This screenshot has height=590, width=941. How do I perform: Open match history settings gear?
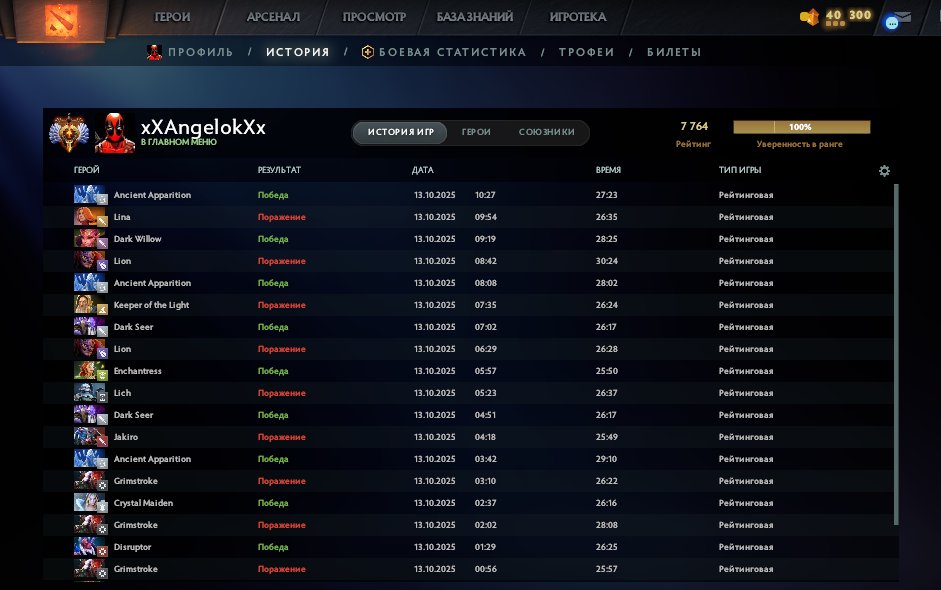coord(884,171)
